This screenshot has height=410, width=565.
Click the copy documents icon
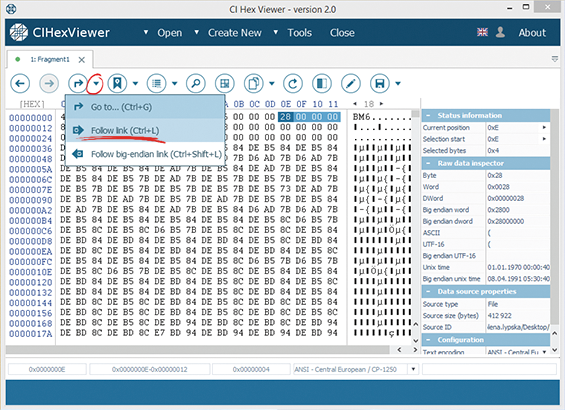(x=254, y=84)
